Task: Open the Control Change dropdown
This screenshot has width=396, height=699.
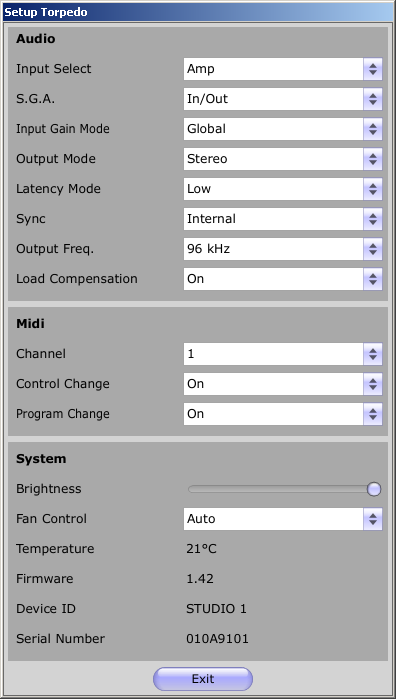Action: pyautogui.click(x=283, y=384)
